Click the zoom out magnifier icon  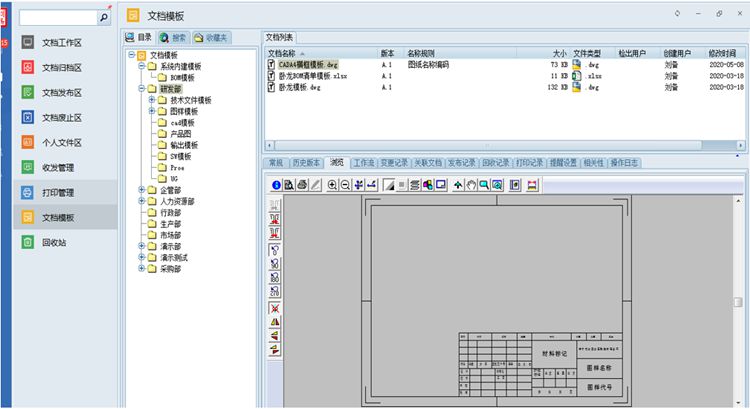[346, 185]
